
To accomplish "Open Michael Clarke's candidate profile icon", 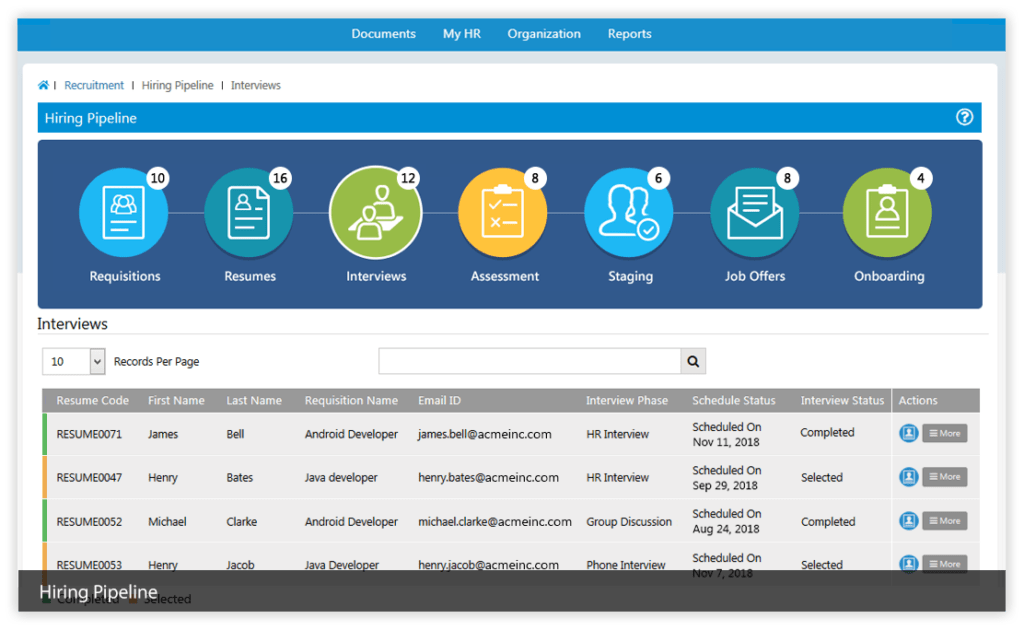I will point(909,520).
